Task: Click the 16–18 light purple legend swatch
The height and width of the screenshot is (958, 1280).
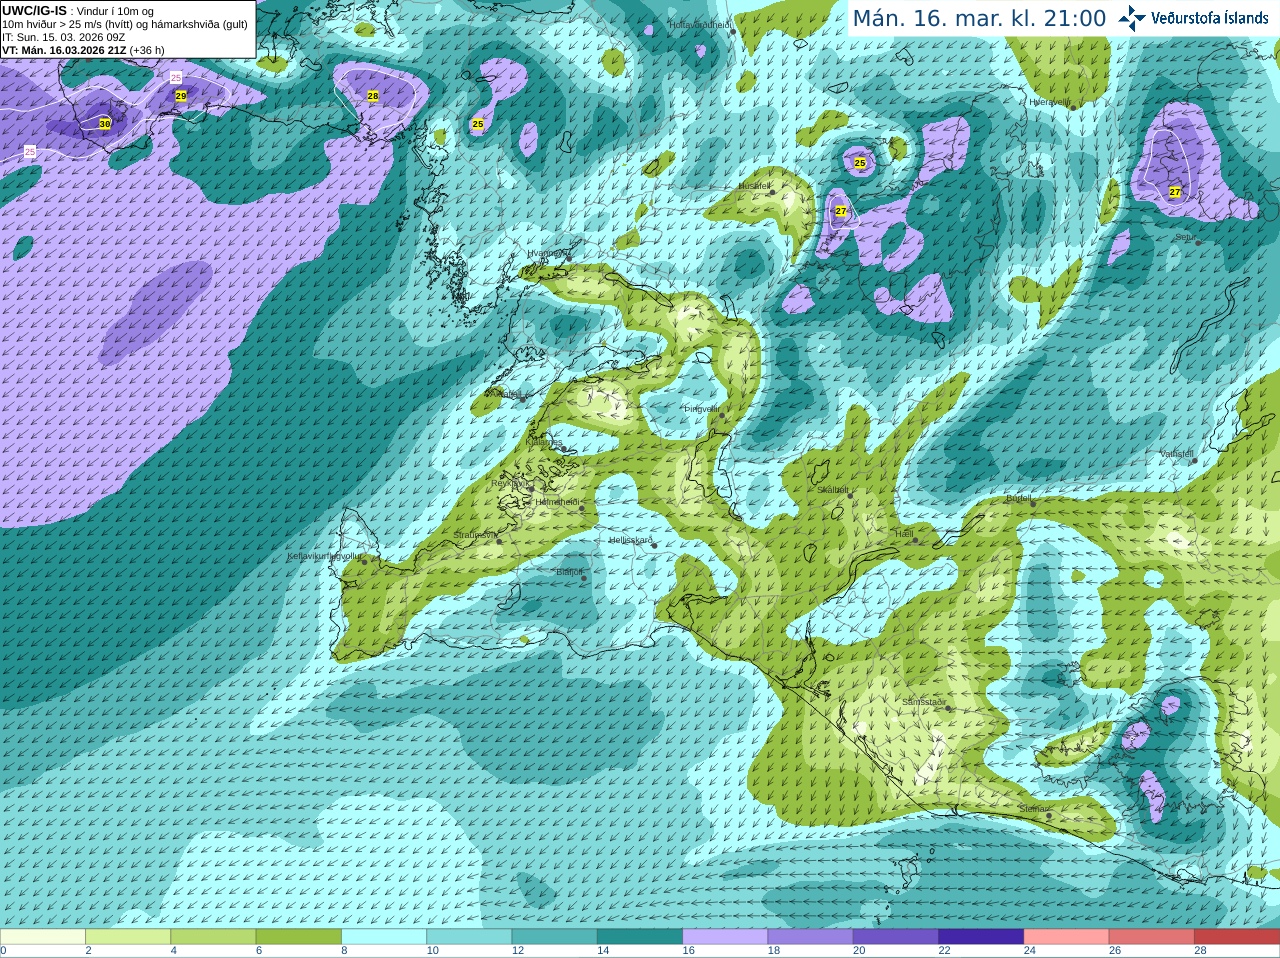Action: click(725, 936)
